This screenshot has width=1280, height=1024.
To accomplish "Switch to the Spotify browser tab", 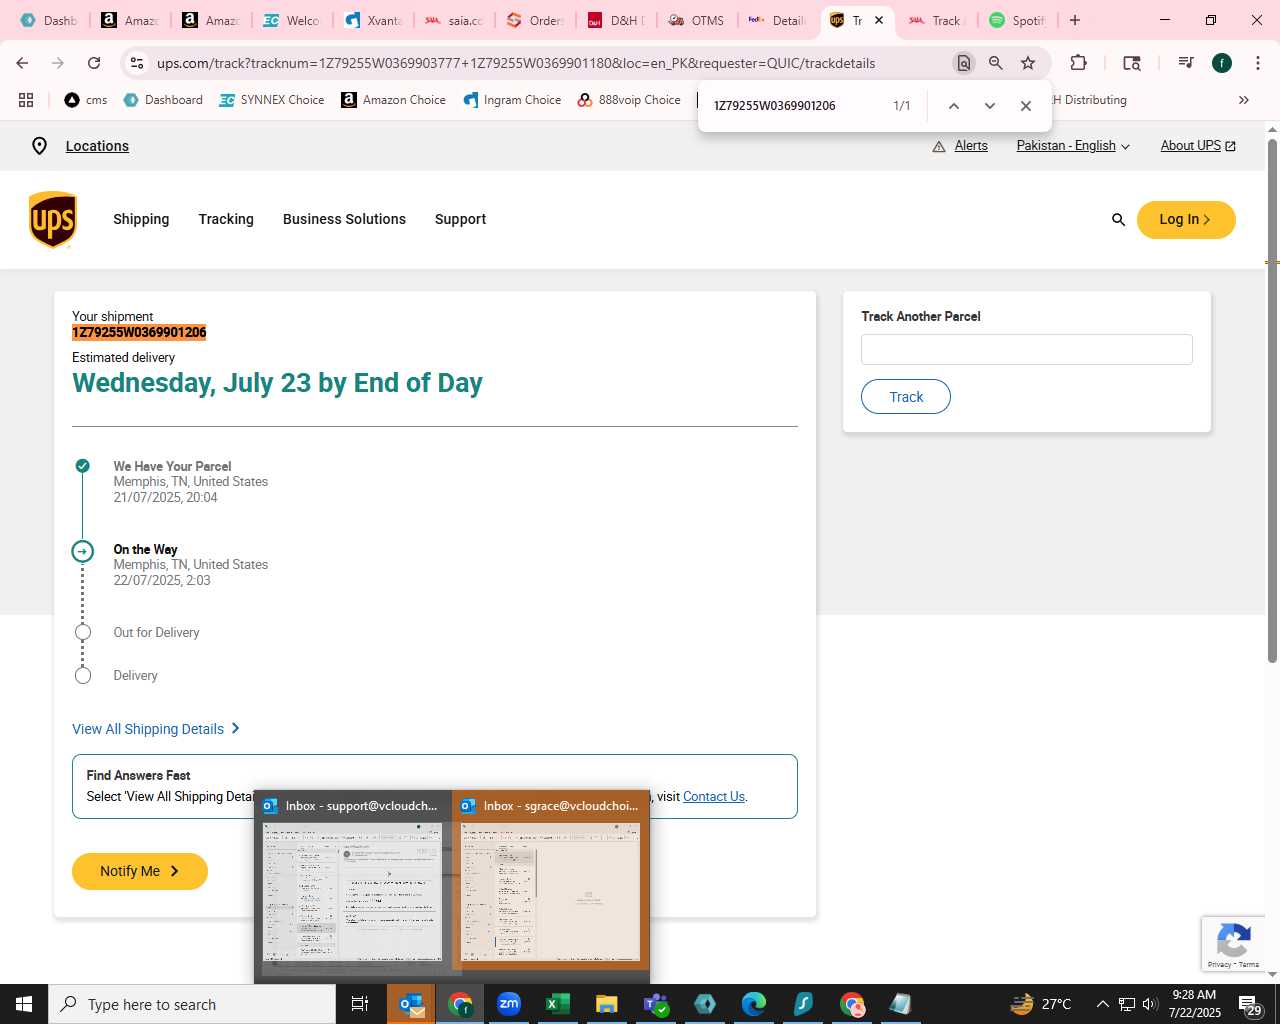I will coord(1017,20).
